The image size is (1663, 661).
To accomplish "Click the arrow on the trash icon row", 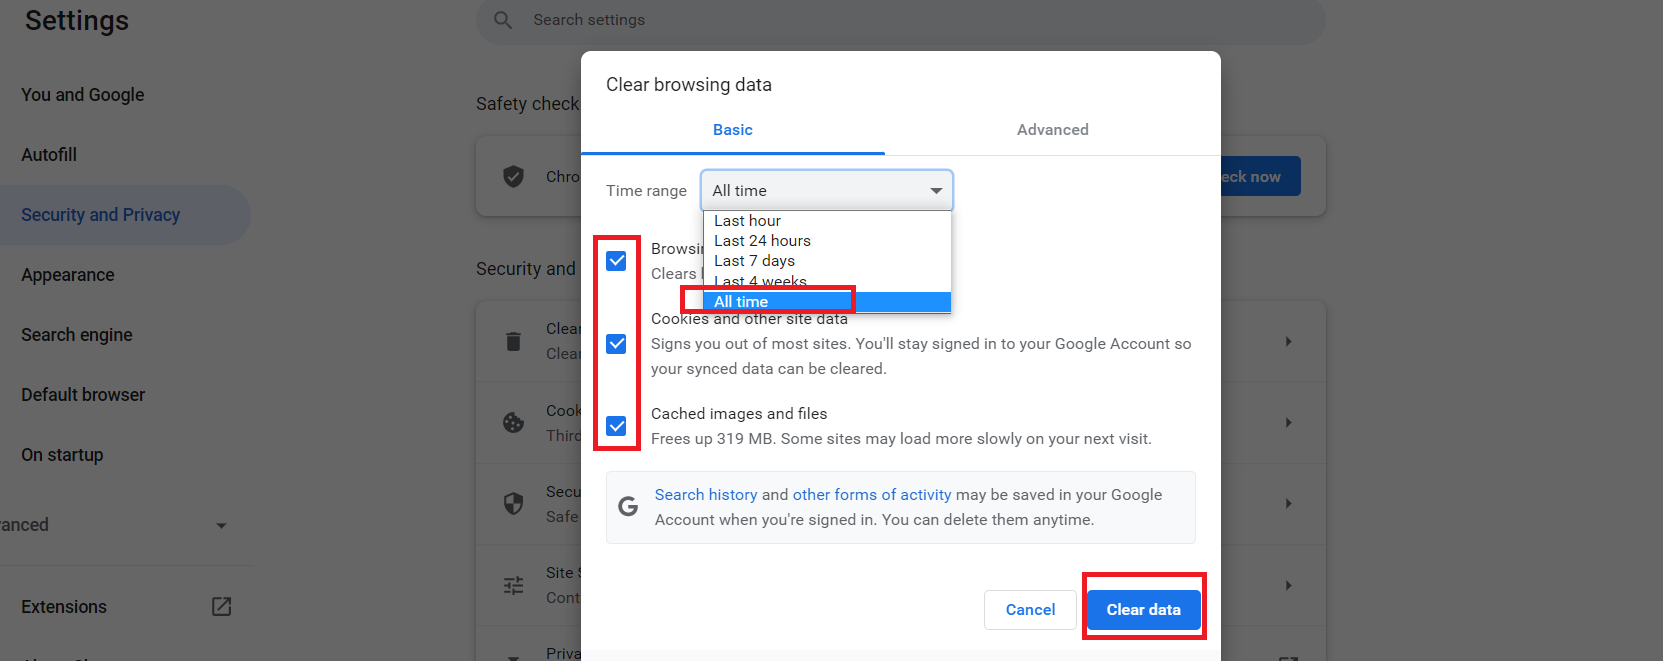I will tap(1288, 342).
